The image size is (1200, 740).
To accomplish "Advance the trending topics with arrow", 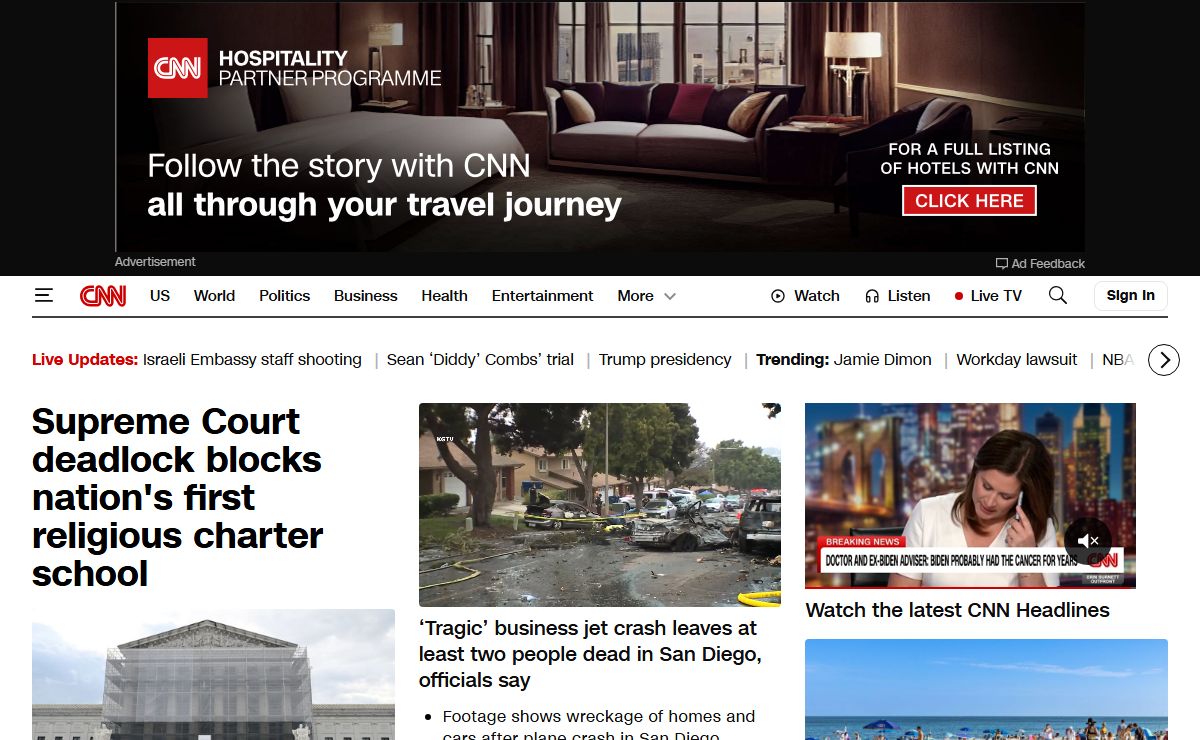I will 1164,360.
